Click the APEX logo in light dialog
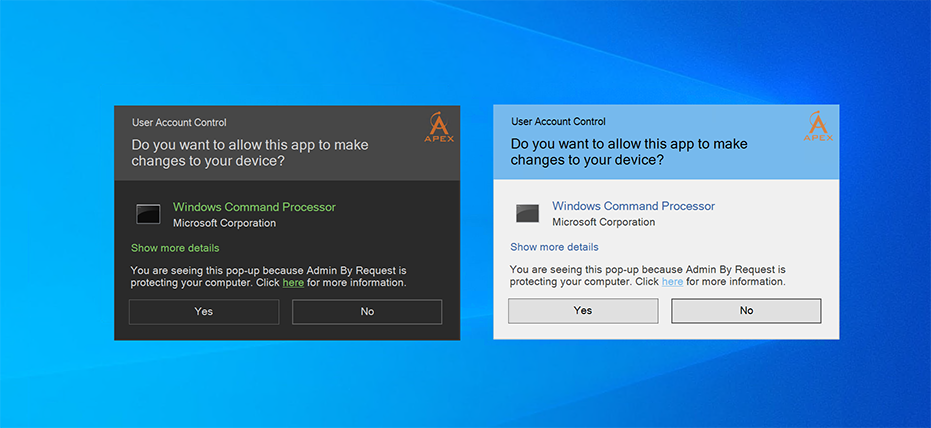The image size is (931, 428). [818, 126]
